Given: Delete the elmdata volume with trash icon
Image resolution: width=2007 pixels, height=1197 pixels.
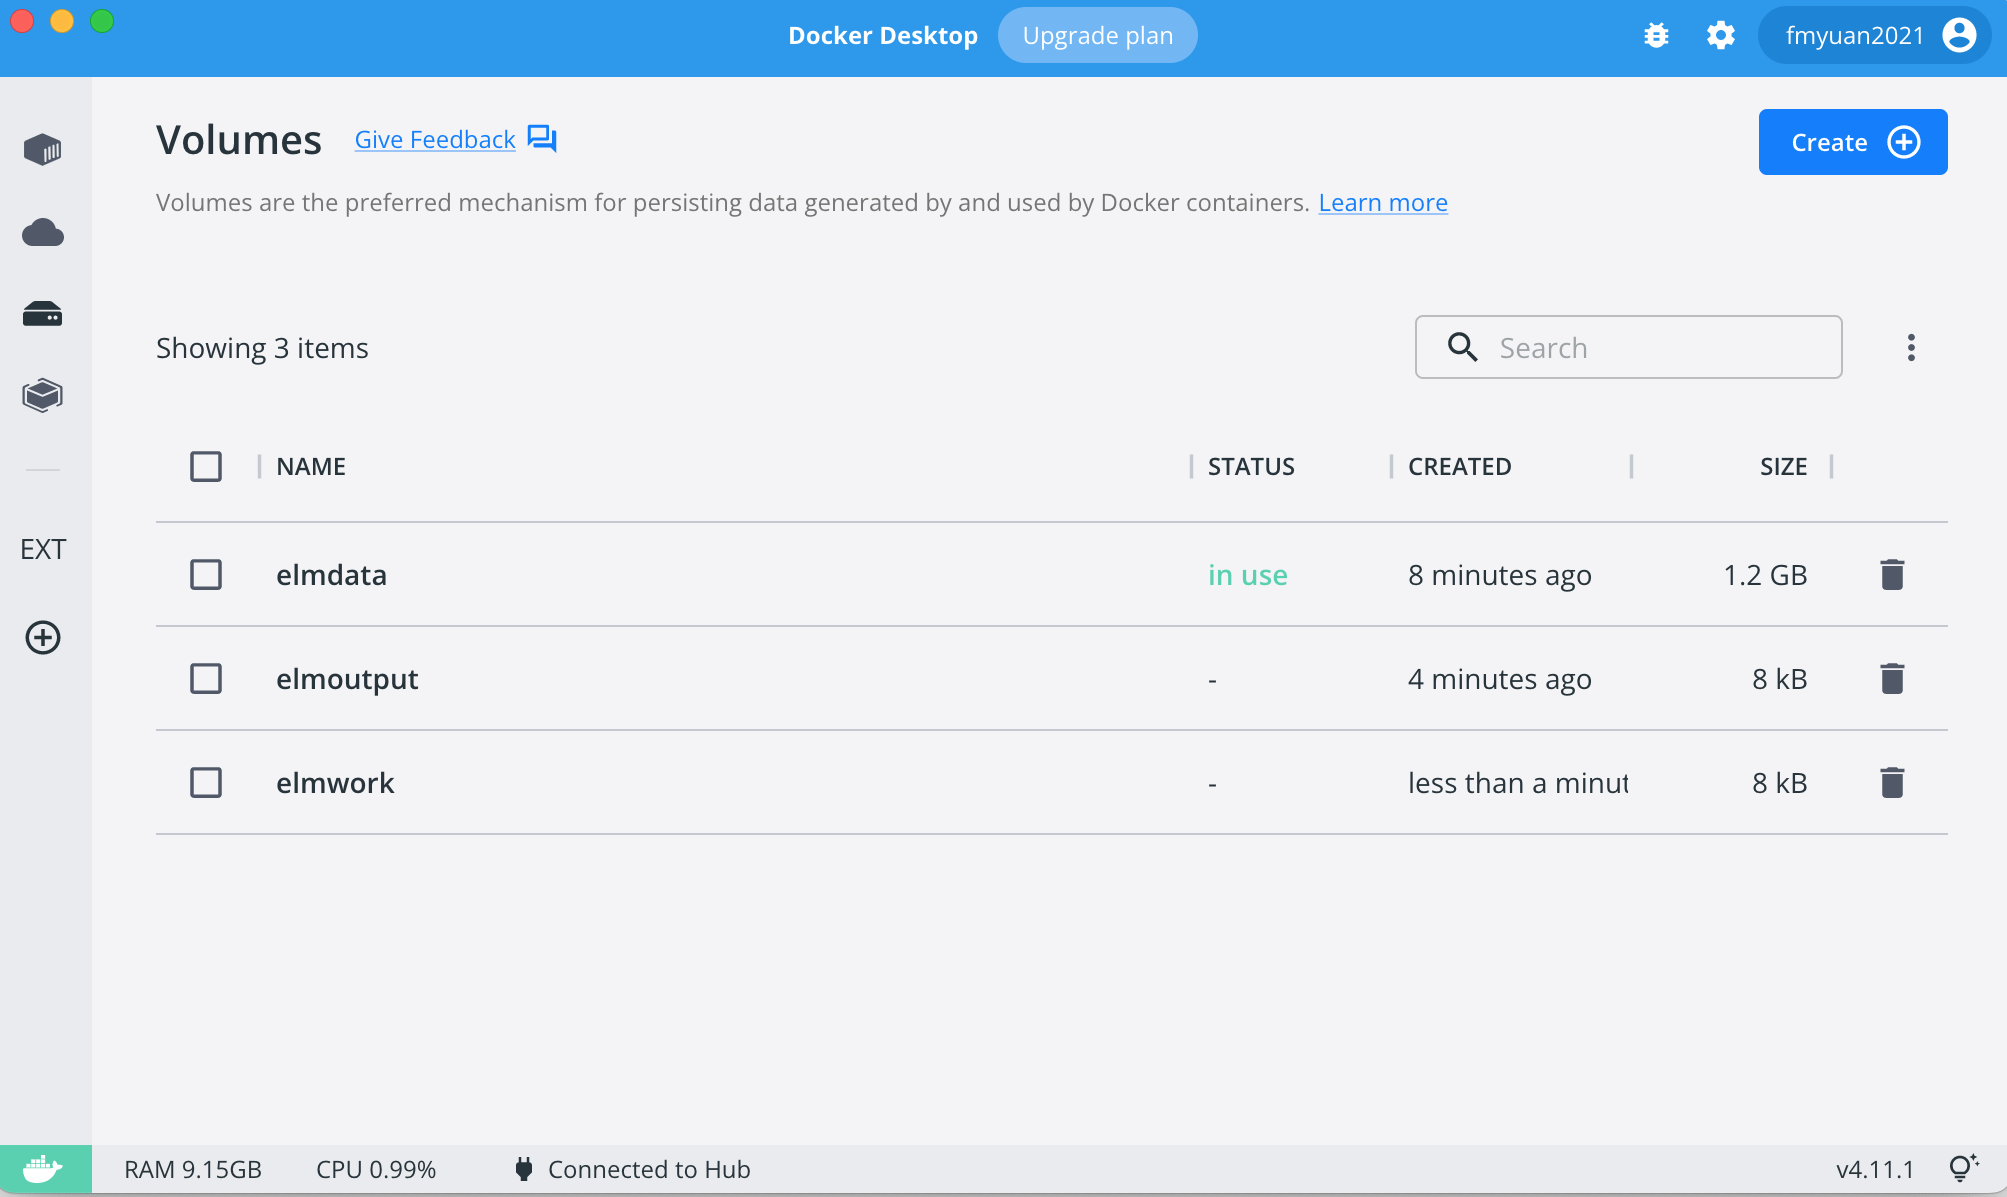Looking at the screenshot, I should [1891, 575].
